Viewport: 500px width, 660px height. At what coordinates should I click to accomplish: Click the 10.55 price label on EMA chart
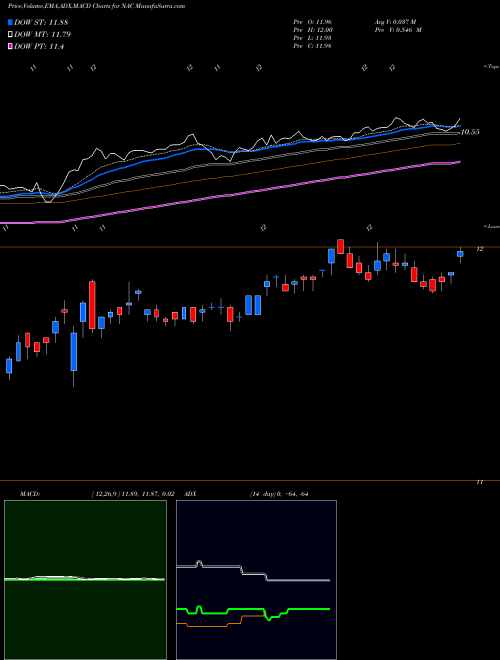coord(470,132)
